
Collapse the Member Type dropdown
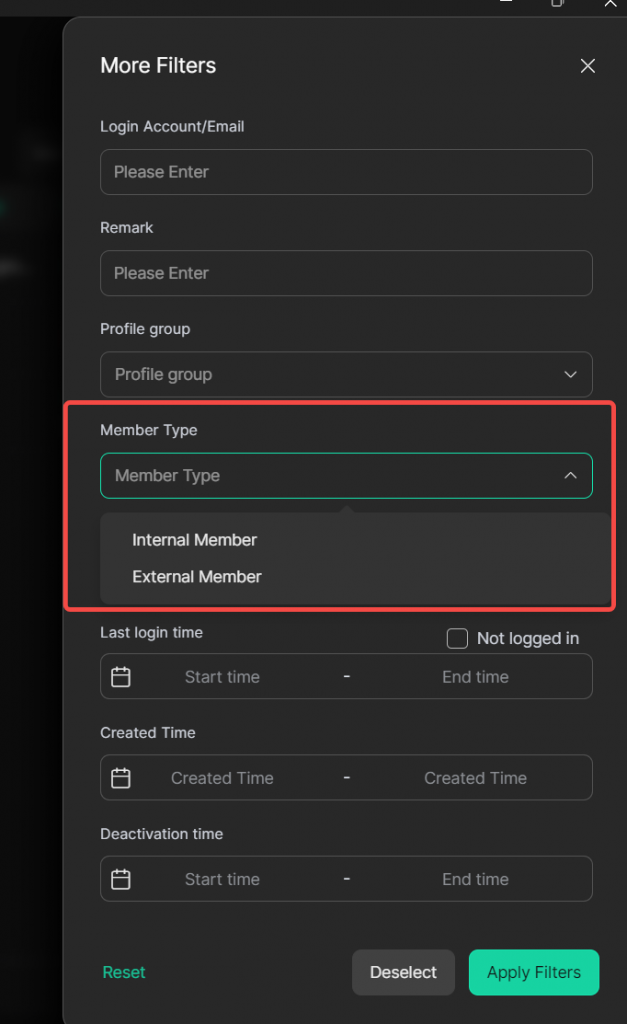[x=346, y=475]
